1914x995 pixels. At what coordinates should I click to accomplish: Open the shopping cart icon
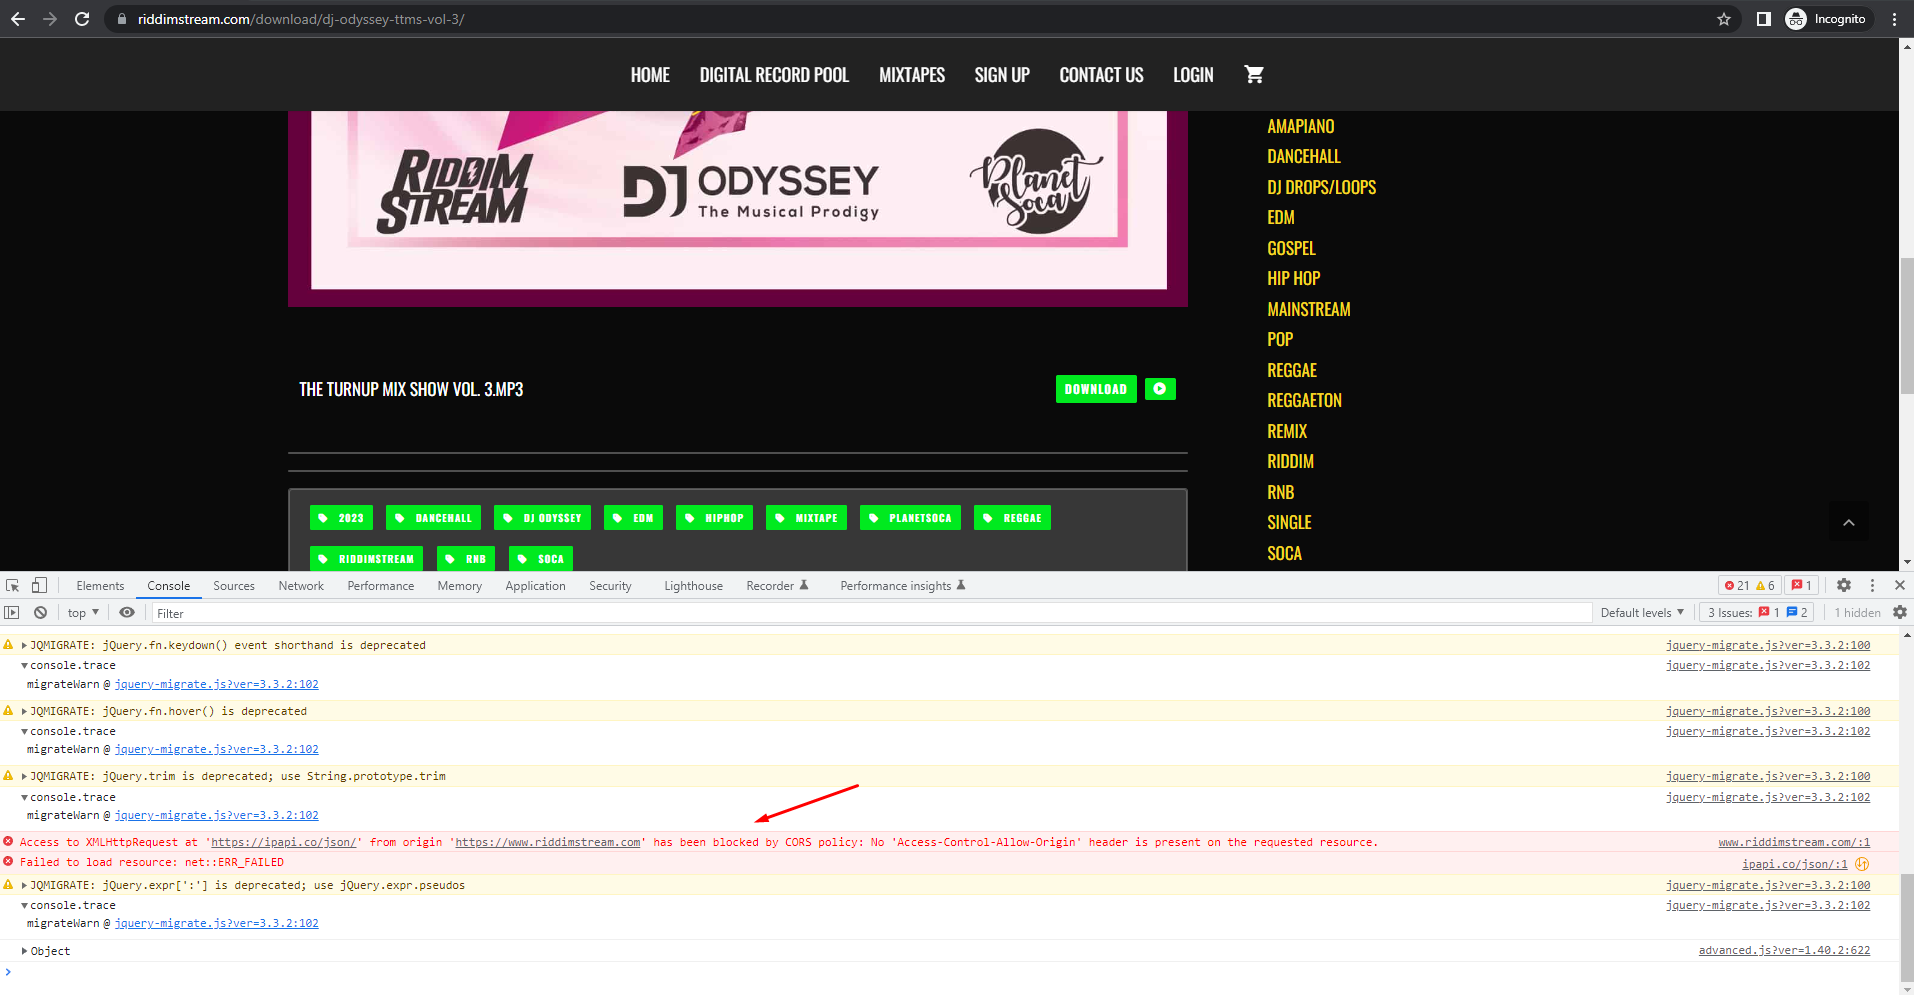1254,74
